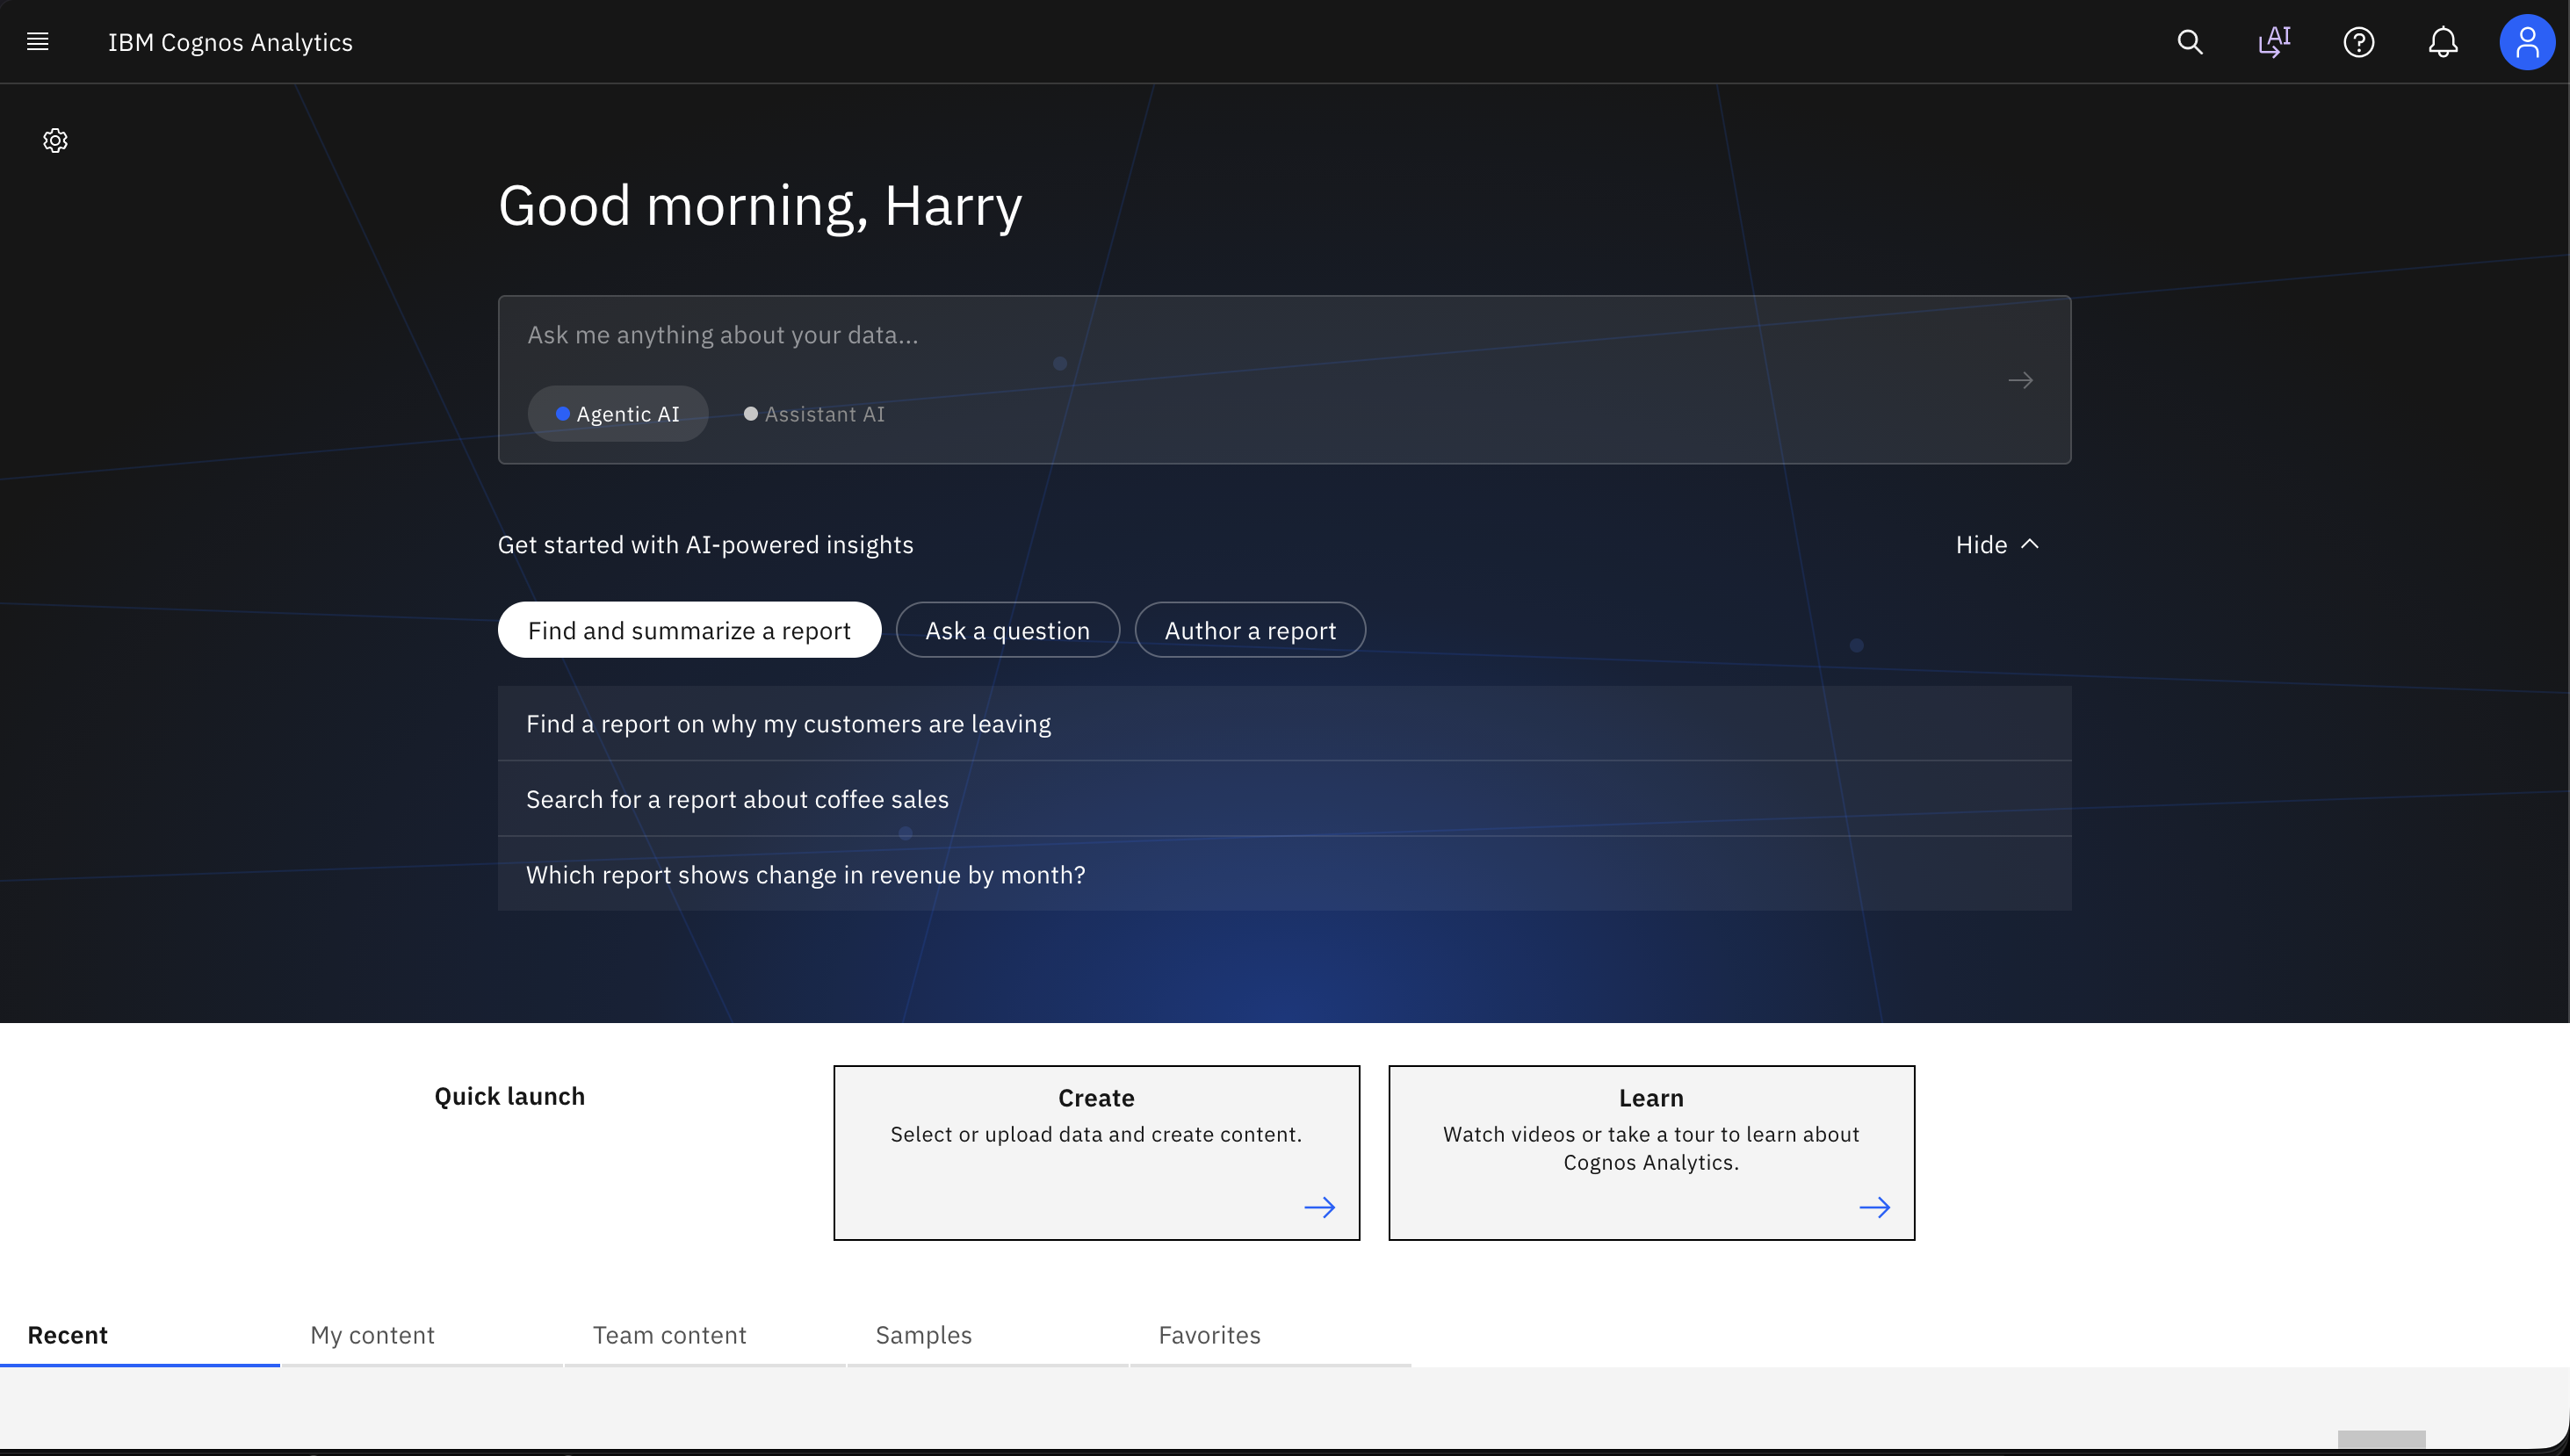Open the home page settings gear
Viewport: 2570px width, 1456px height.
pos(55,140)
